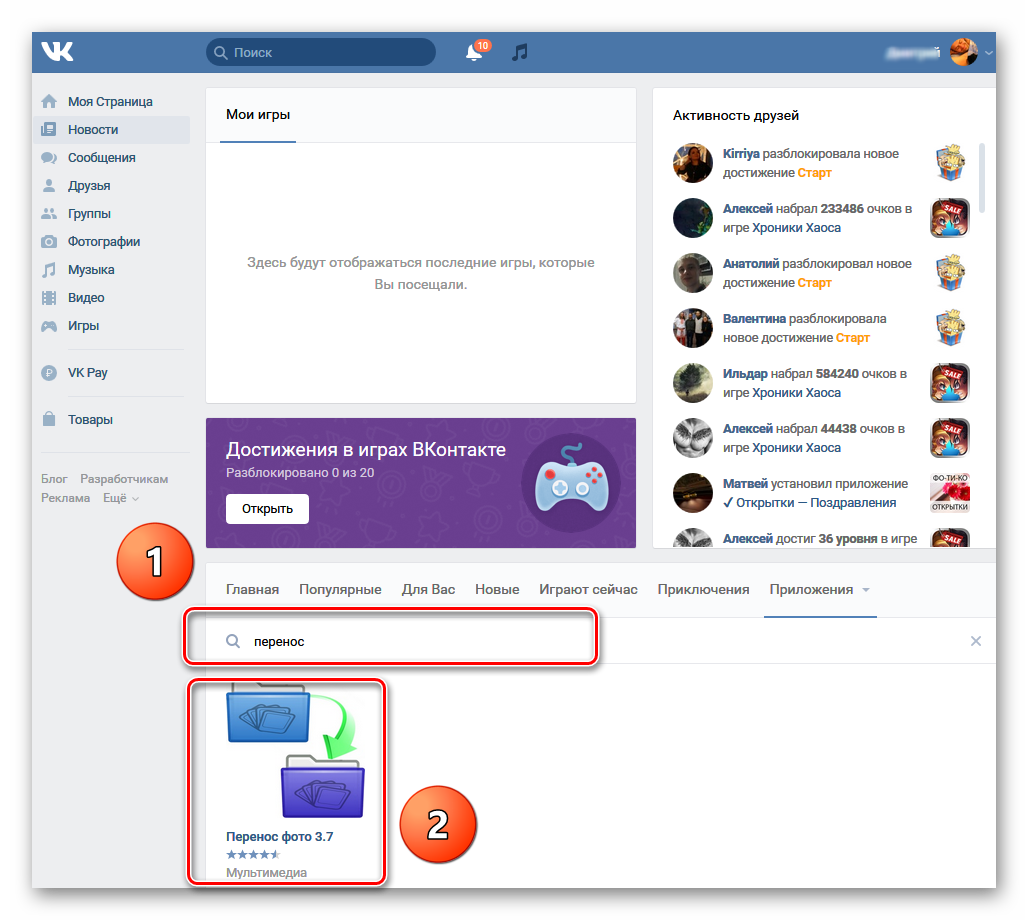Click Открыть button on achievements banner
The height and width of the screenshot is (920, 1028).
(267, 509)
